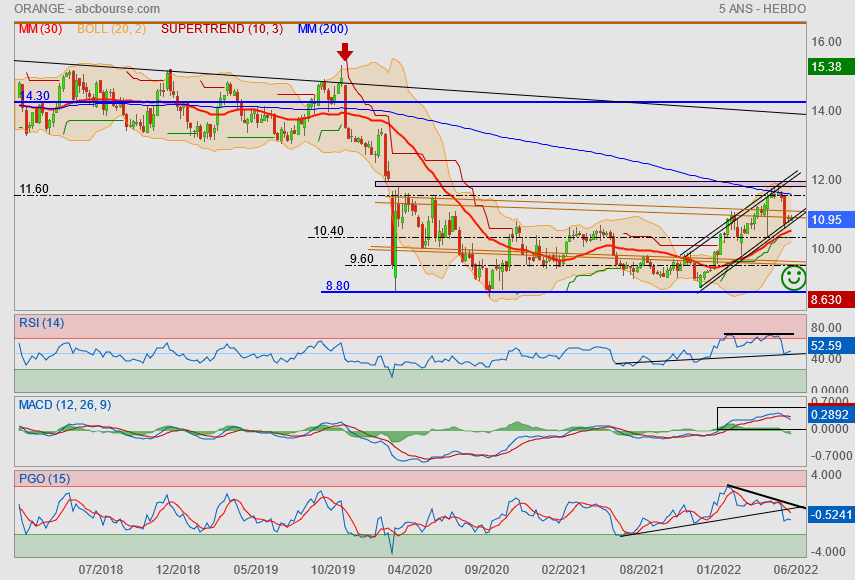
Task: Click the 8.80 support level label
Action: [338, 285]
